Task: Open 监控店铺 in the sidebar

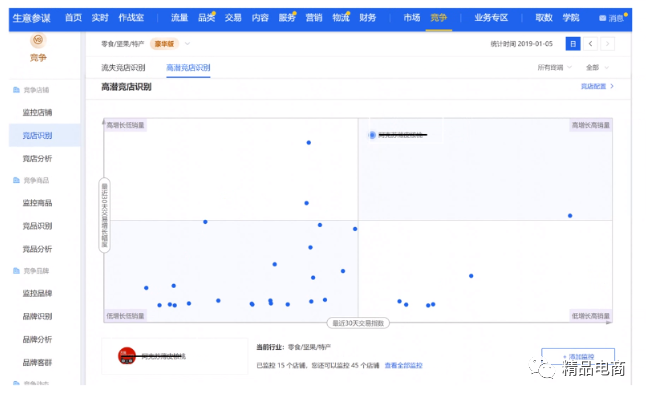Action: tap(37, 112)
